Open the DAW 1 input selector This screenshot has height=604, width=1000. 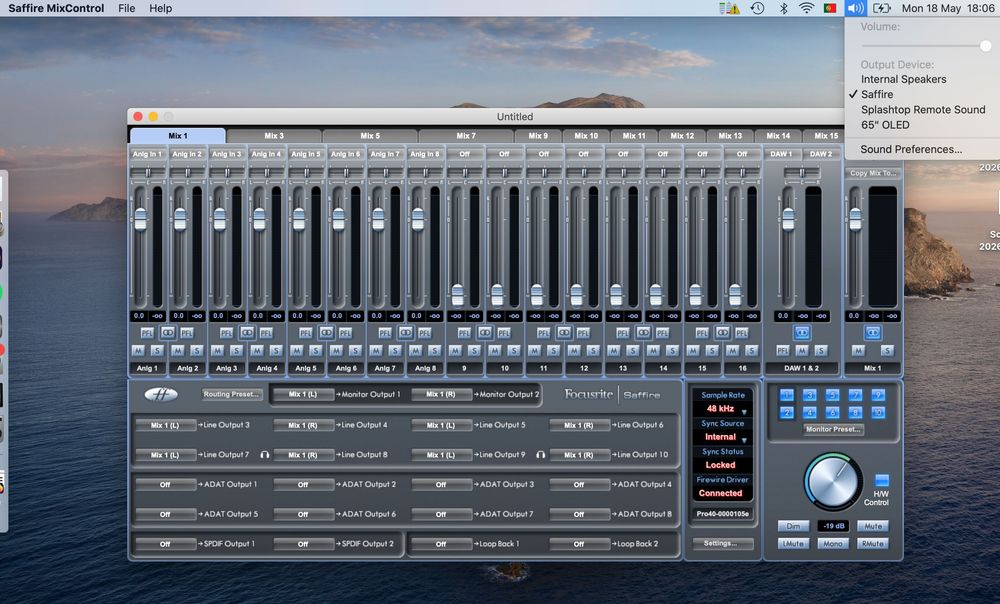click(781, 154)
